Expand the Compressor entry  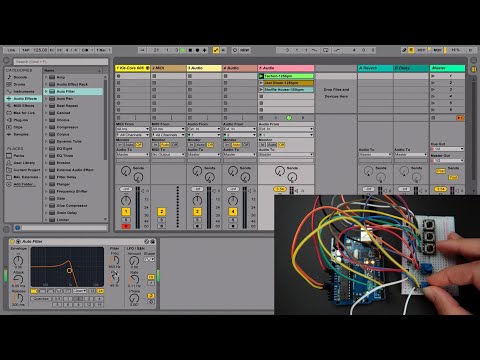(x=46, y=127)
